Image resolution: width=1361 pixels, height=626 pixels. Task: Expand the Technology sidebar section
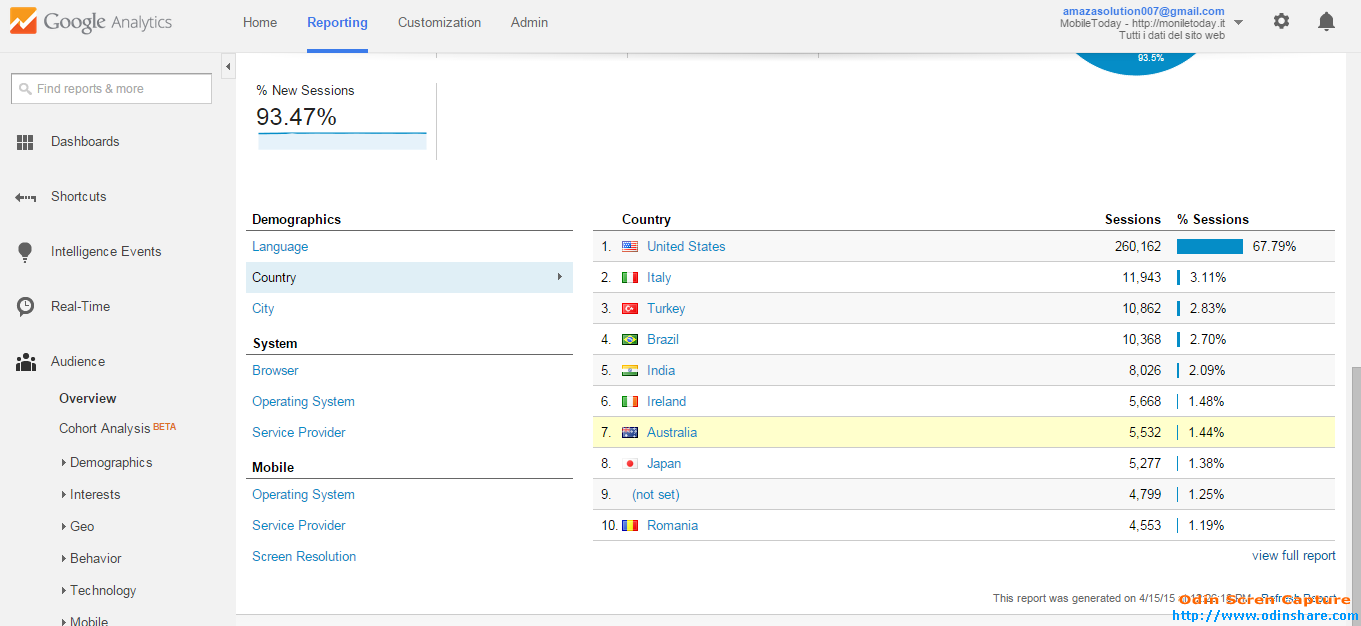coord(102,591)
